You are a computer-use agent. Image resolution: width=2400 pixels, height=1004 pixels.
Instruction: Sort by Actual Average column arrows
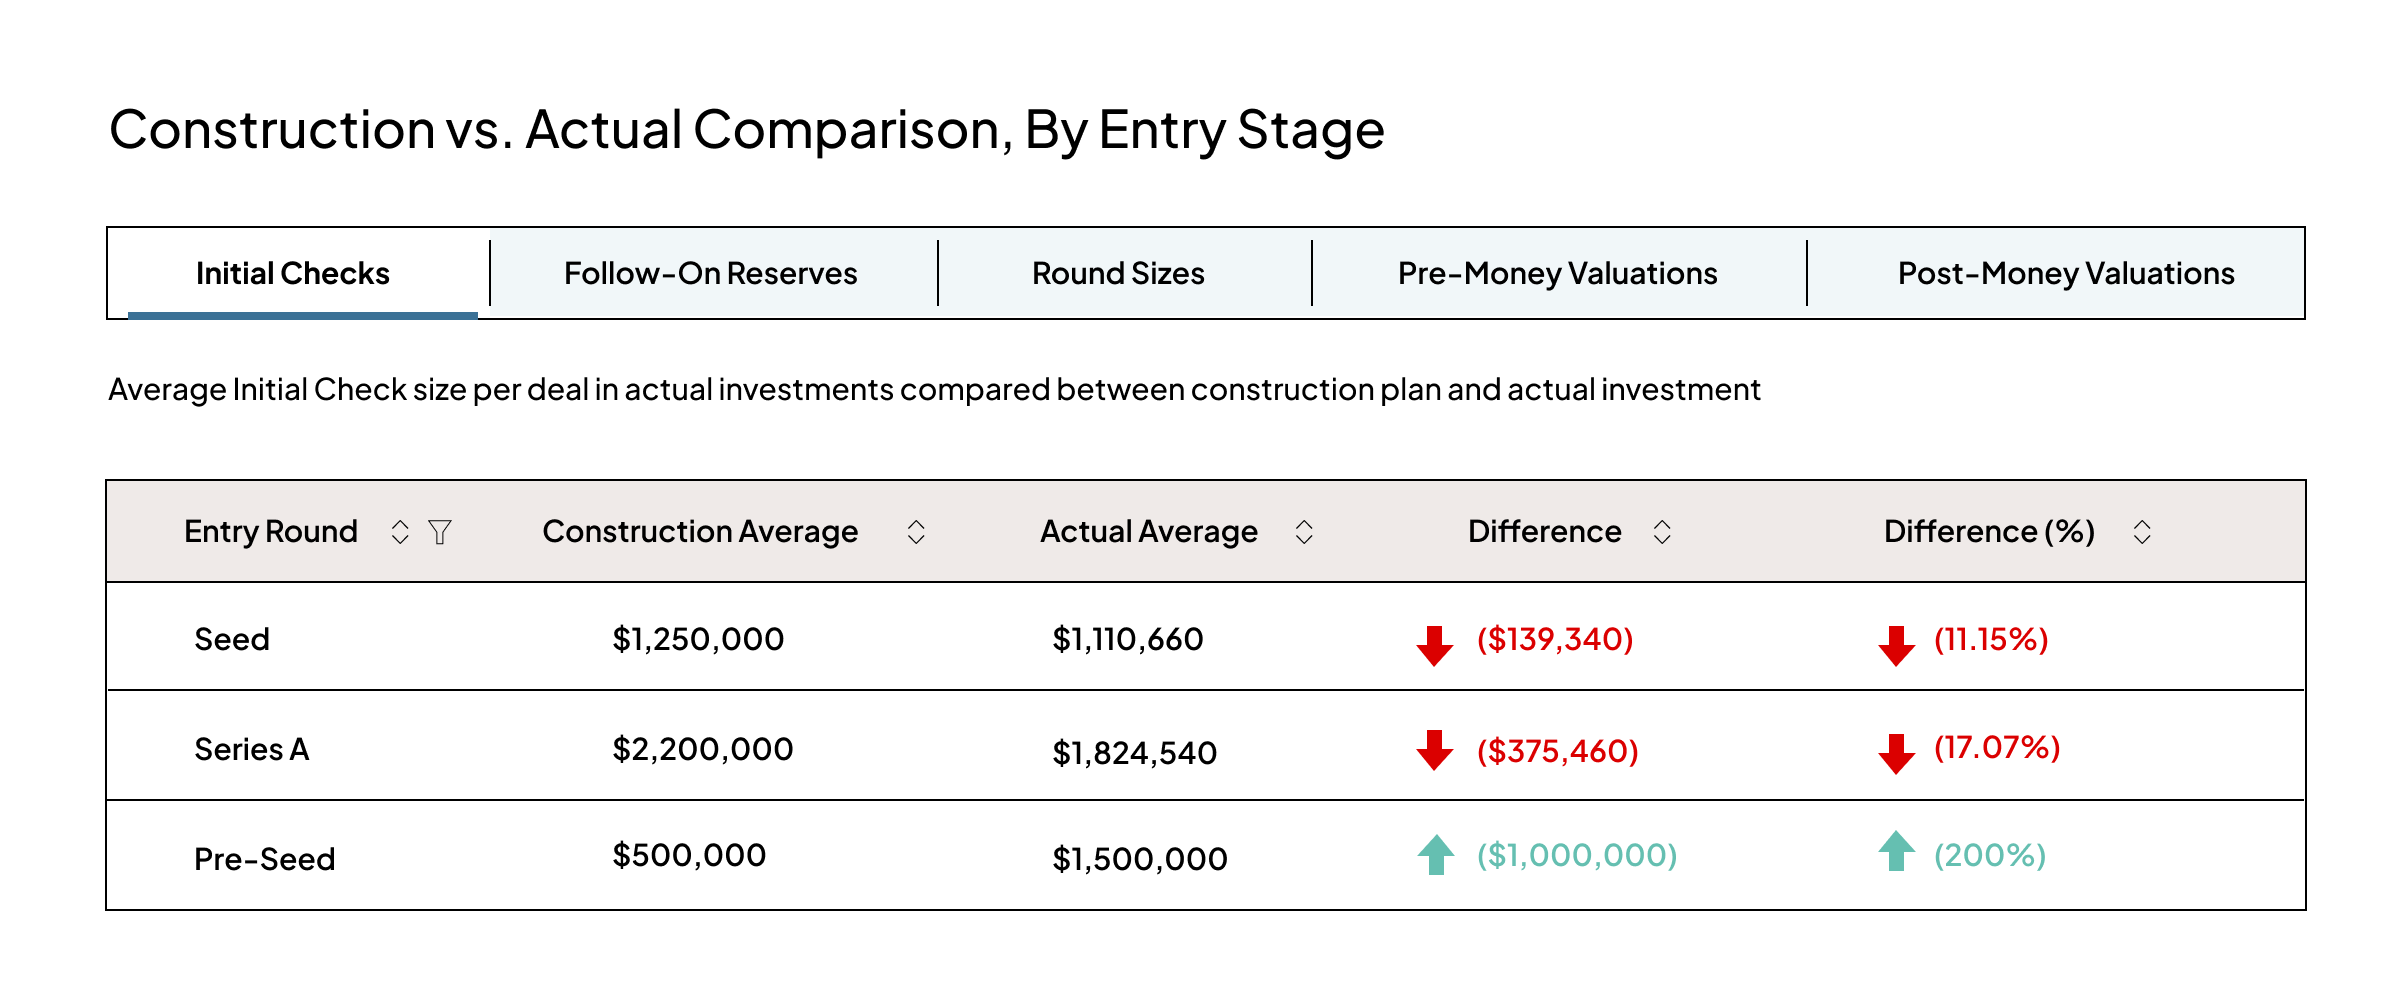click(1304, 532)
